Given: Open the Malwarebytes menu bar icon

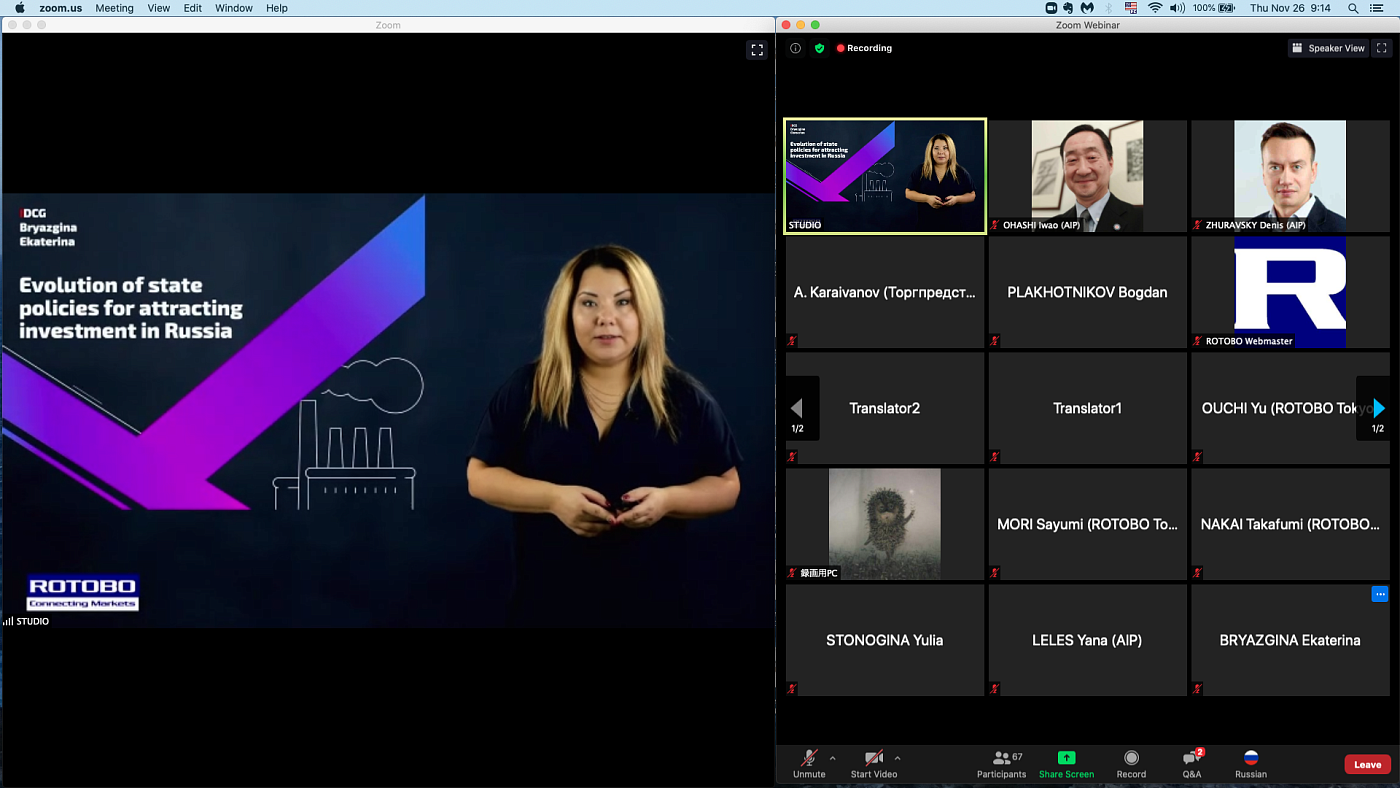Looking at the screenshot, I should [x=1089, y=8].
